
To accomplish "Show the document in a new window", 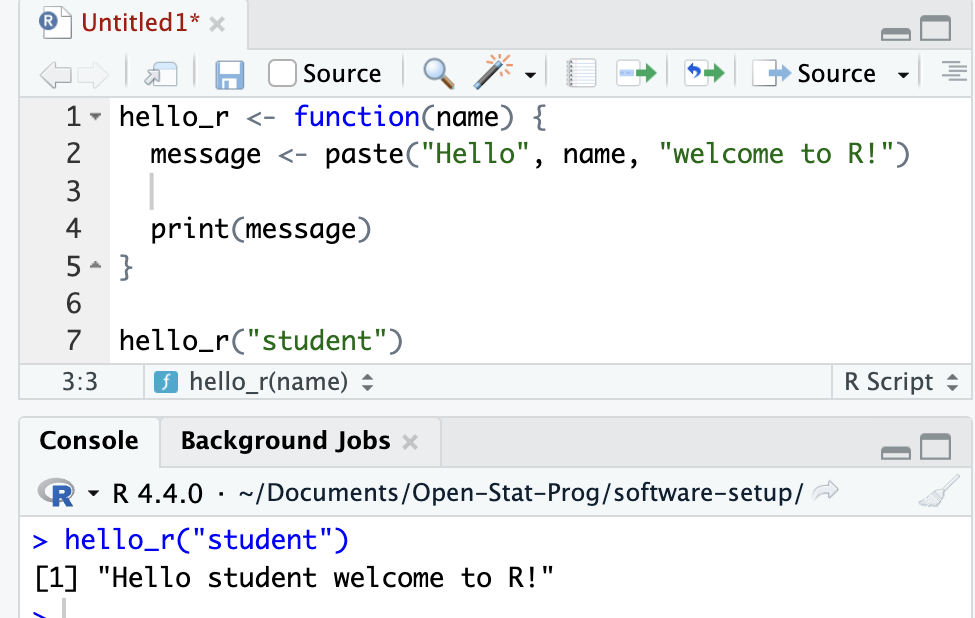I will [x=160, y=74].
